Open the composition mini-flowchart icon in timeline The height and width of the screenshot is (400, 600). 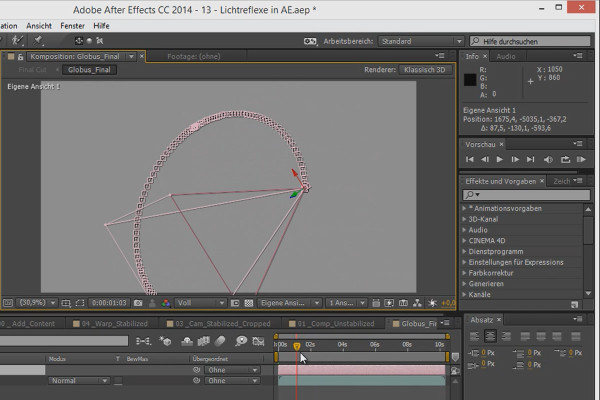pos(143,341)
